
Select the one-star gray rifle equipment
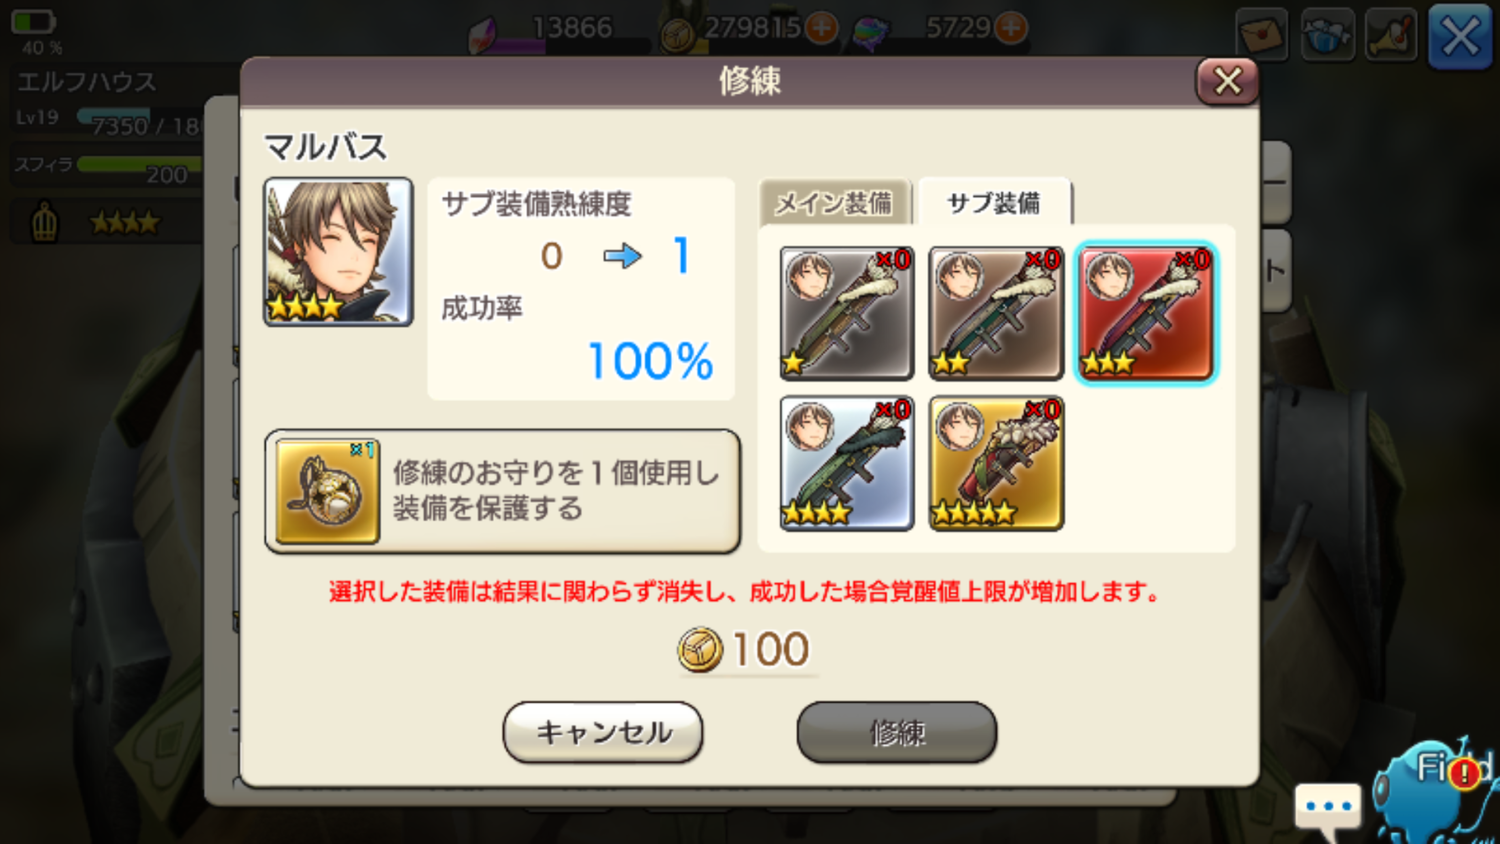point(846,313)
